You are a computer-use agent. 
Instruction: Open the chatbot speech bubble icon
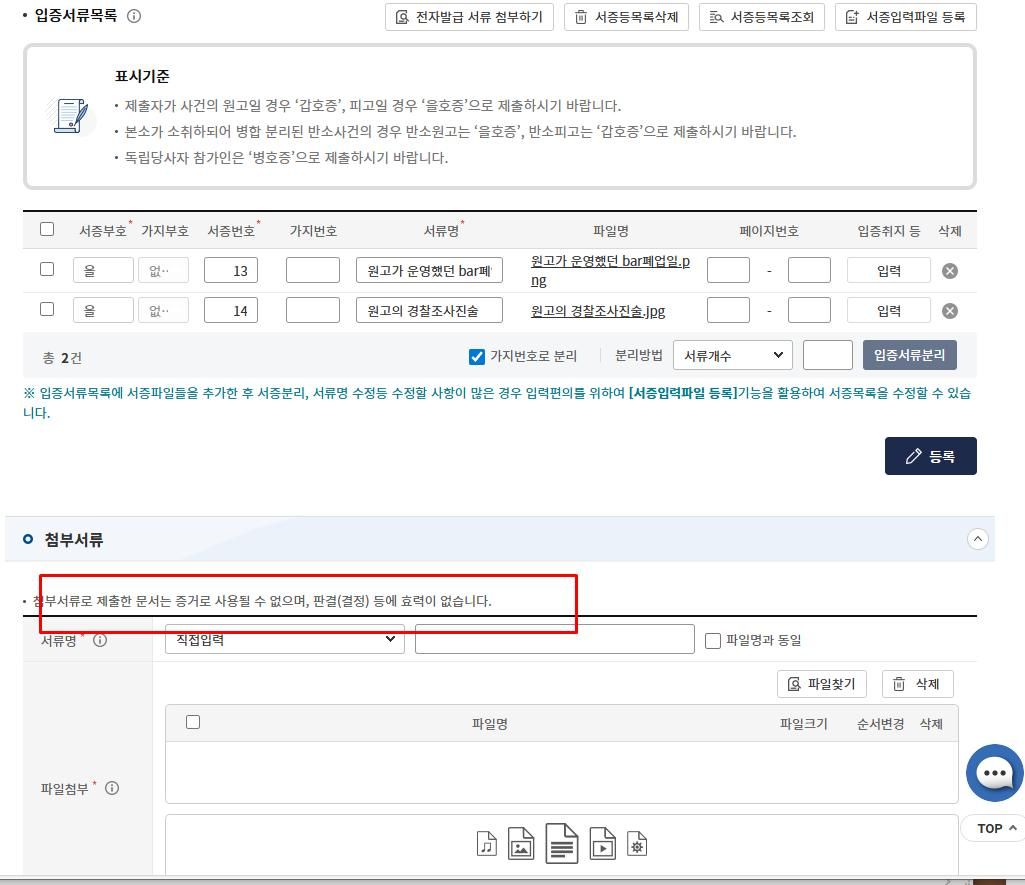tap(994, 773)
